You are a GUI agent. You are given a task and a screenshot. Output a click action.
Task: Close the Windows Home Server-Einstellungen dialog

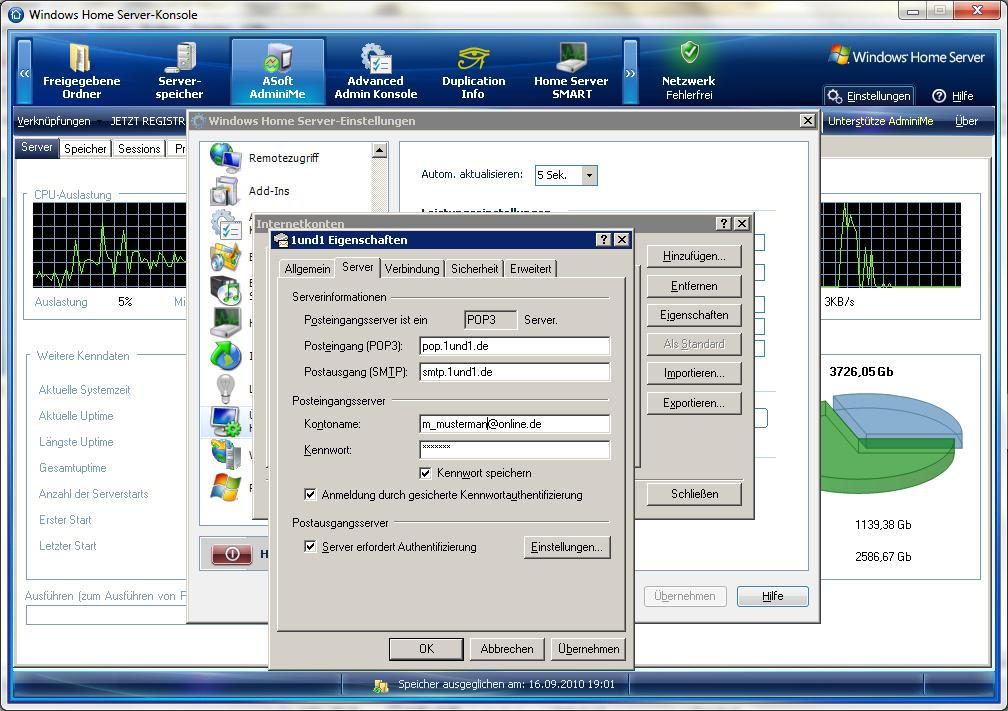tap(807, 120)
